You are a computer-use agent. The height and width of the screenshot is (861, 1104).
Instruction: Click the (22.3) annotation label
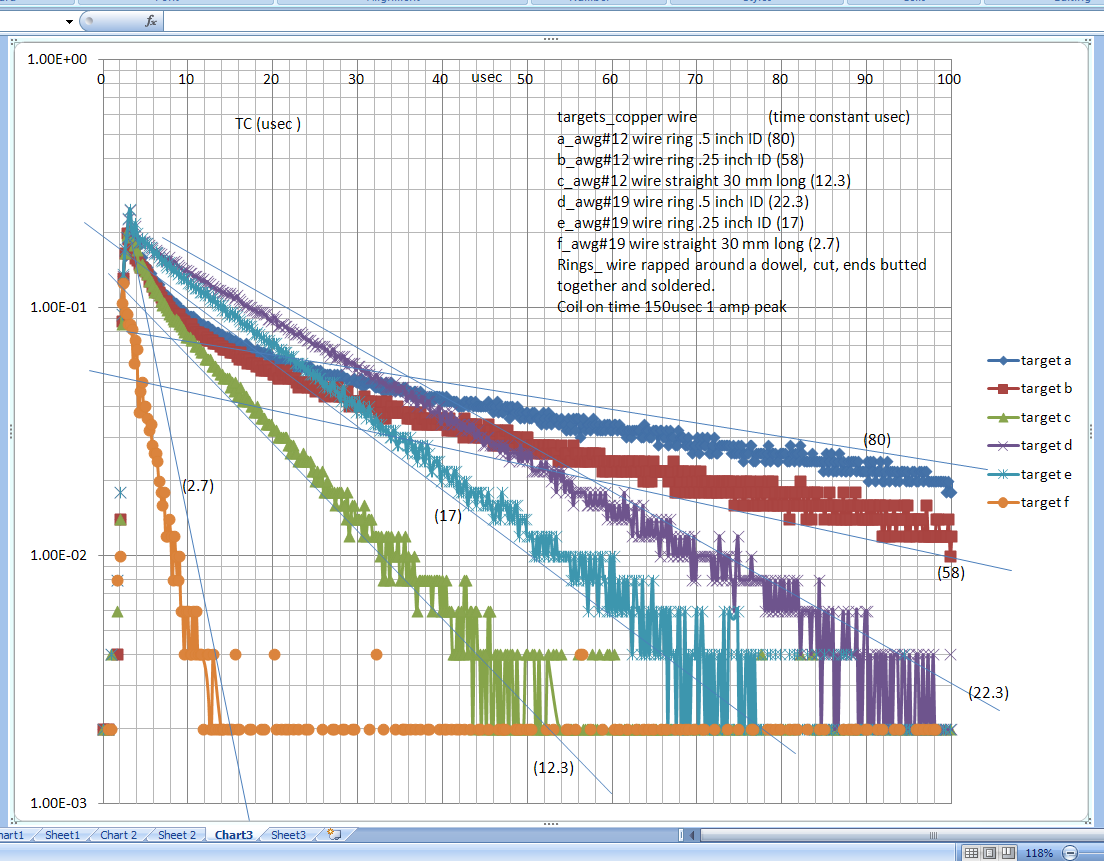989,693
